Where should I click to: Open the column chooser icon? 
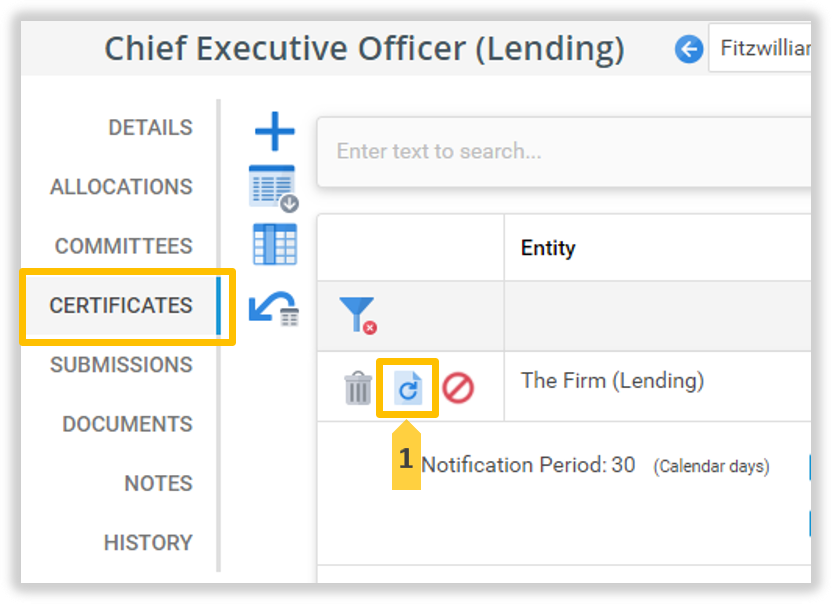pyautogui.click(x=274, y=245)
